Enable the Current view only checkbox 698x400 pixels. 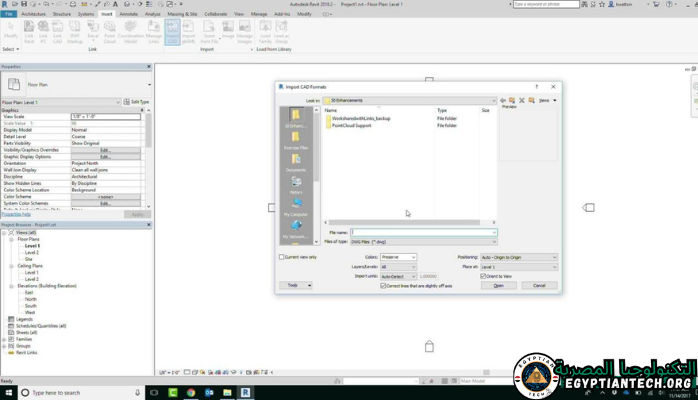point(281,257)
